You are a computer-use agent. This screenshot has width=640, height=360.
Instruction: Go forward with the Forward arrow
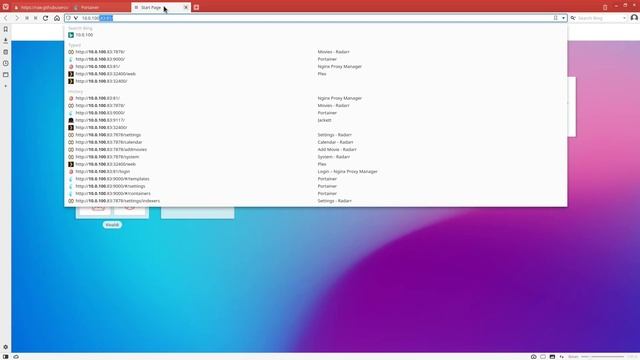(x=17, y=18)
